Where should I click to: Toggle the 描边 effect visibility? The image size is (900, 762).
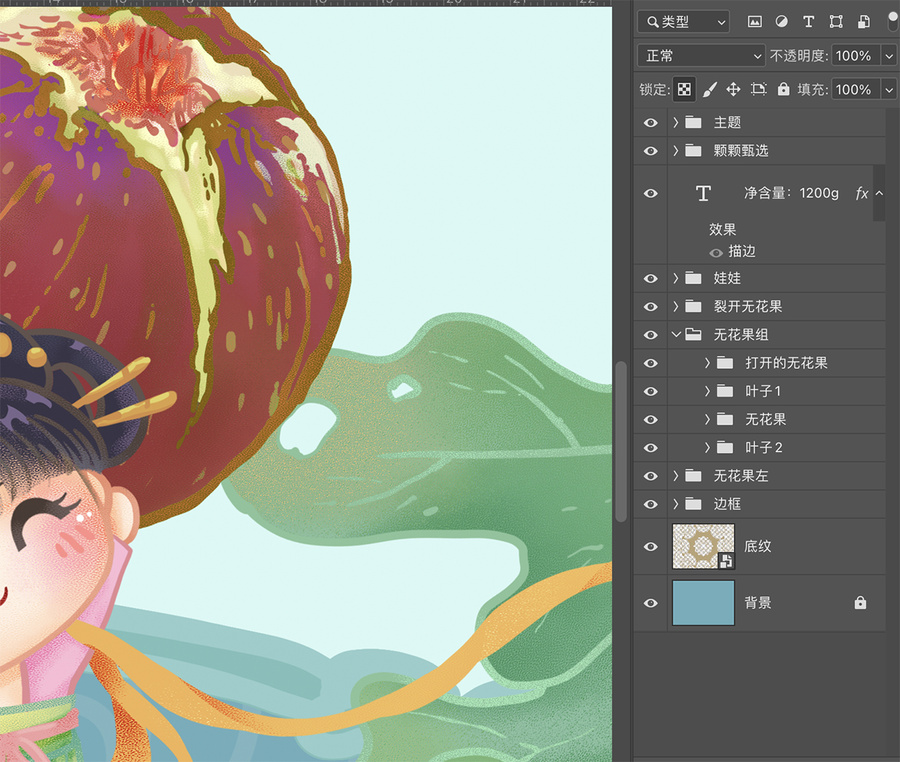pos(716,252)
